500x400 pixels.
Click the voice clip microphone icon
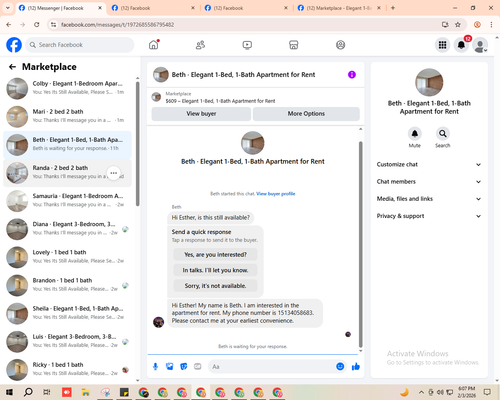(155, 367)
